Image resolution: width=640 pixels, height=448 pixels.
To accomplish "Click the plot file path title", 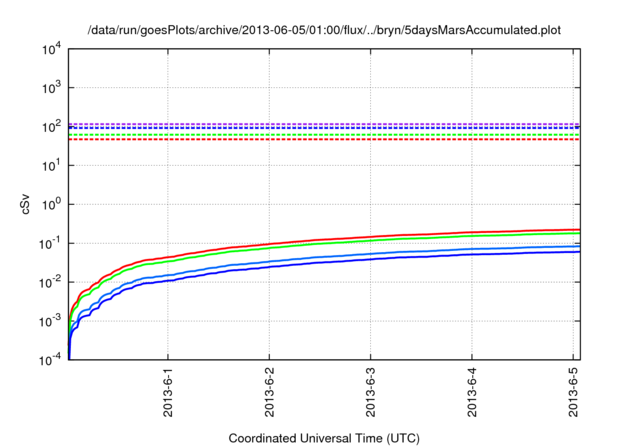I will pos(324,30).
